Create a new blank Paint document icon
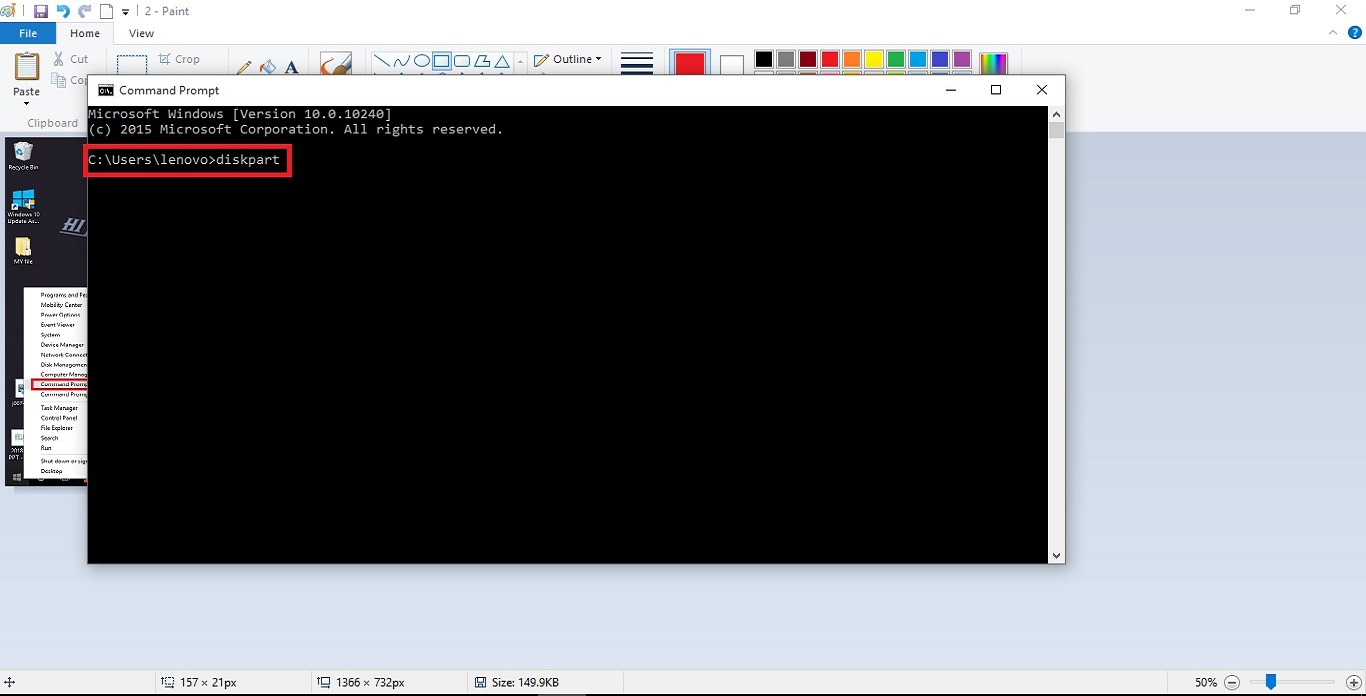This screenshot has width=1366, height=696. (x=106, y=11)
